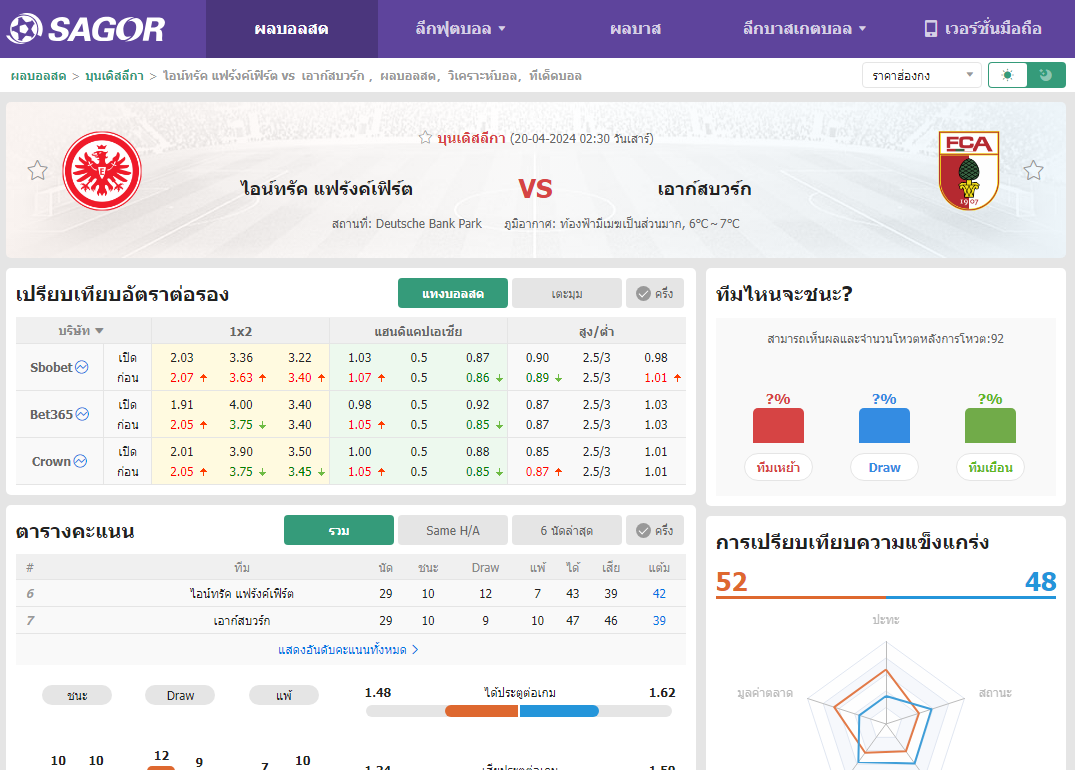
Task: Click the Sbobet odds history icon
Action: pos(82,367)
